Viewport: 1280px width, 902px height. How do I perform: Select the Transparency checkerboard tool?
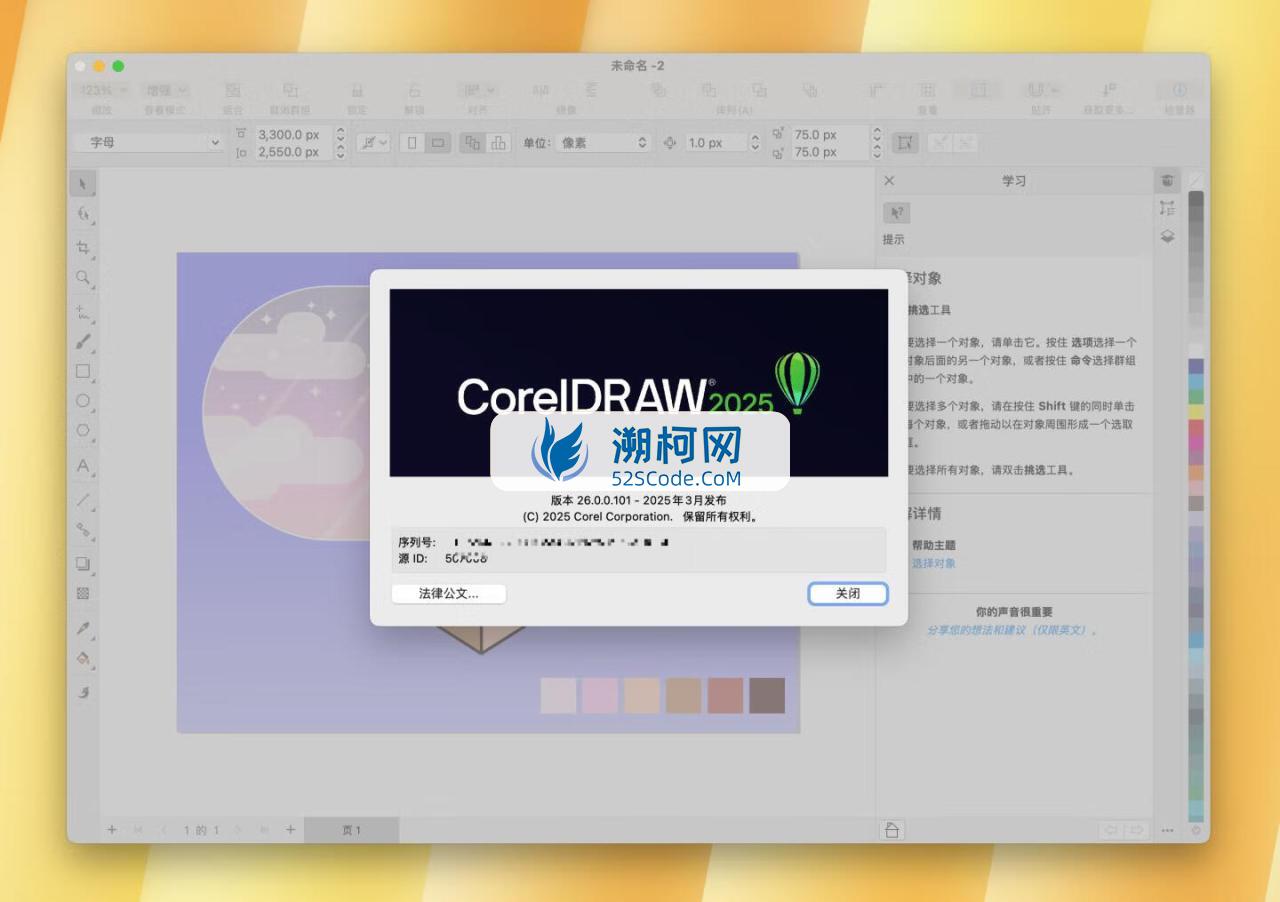(83, 593)
